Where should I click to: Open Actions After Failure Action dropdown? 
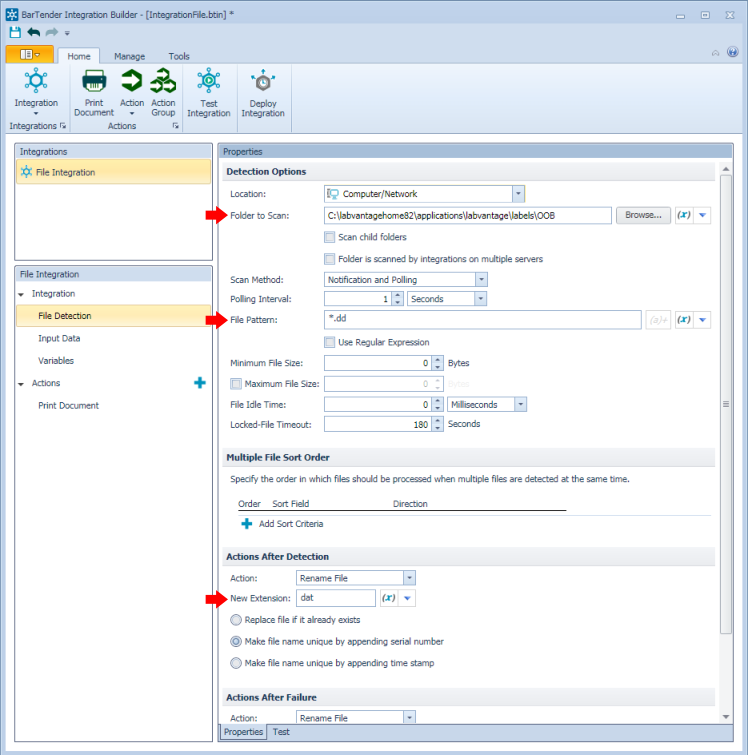pos(409,718)
